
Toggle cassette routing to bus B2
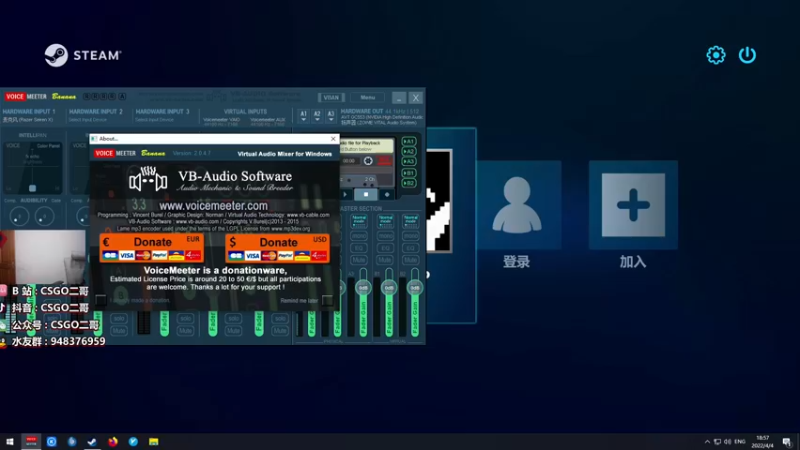(x=409, y=183)
